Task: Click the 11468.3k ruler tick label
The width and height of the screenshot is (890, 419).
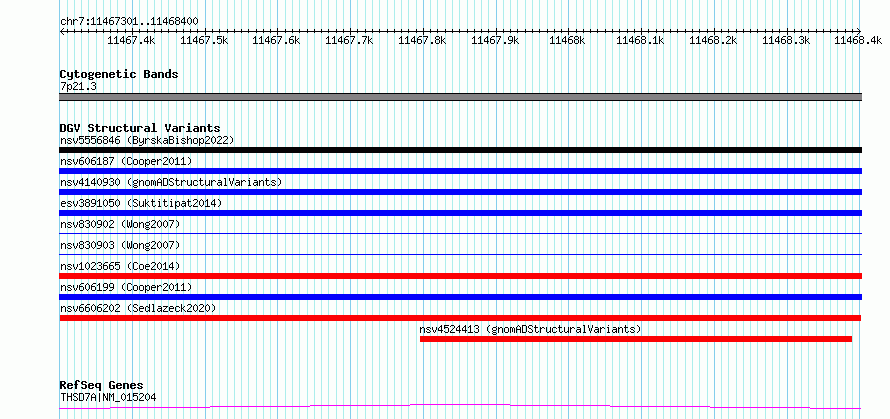Action: [786, 40]
